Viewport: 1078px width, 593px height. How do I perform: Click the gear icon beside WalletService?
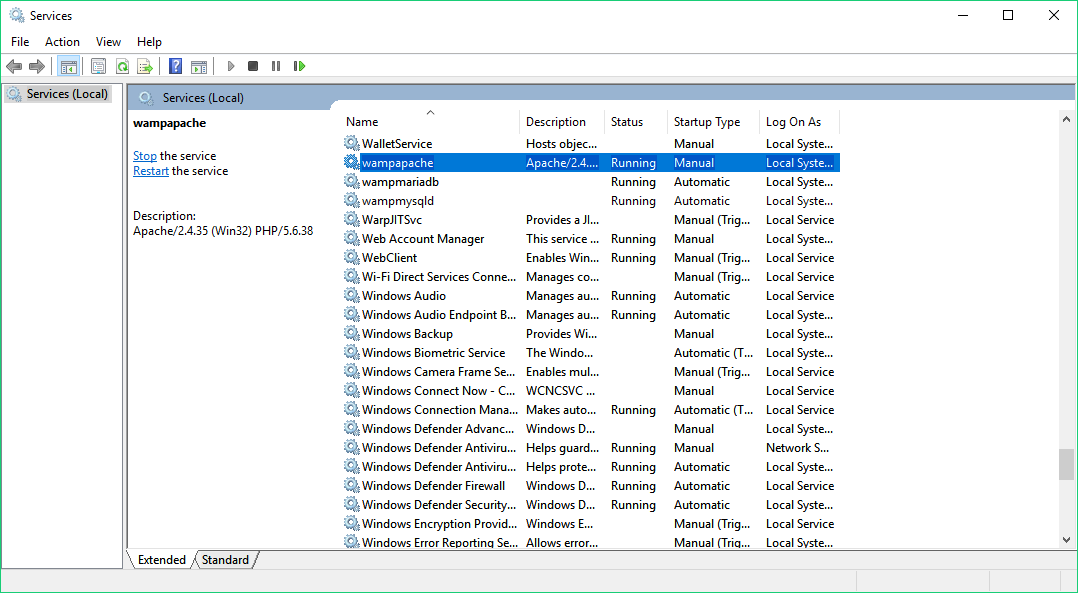tap(351, 144)
